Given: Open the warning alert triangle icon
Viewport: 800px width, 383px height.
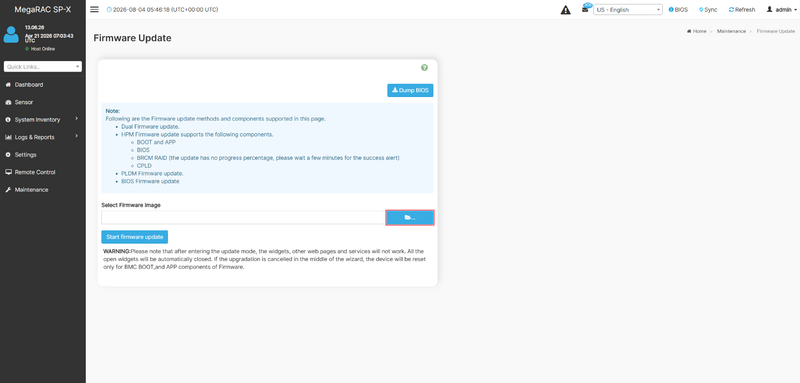Looking at the screenshot, I should (x=565, y=10).
